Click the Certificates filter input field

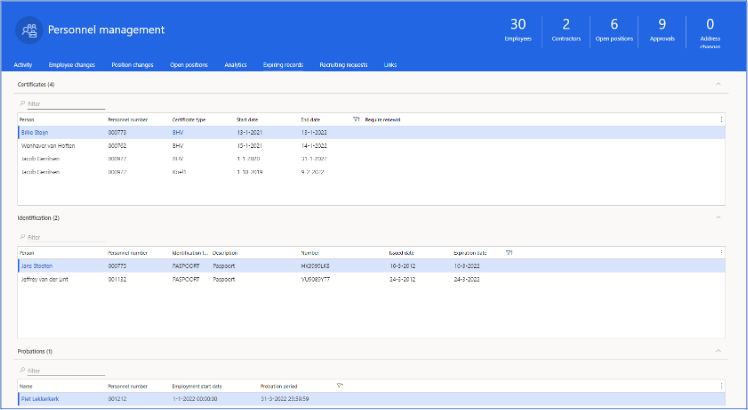pyautogui.click(x=66, y=104)
